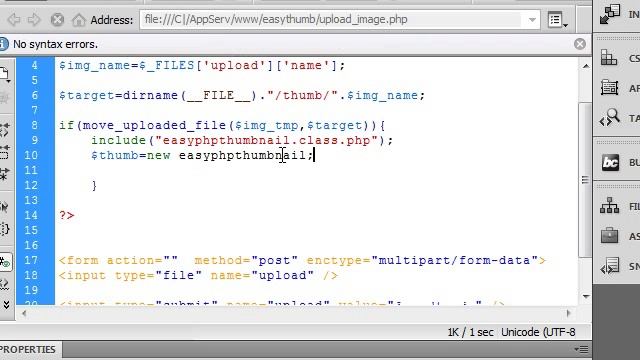640x360 pixels.
Task: Open the Insert panel icon
Action: [x=610, y=14]
